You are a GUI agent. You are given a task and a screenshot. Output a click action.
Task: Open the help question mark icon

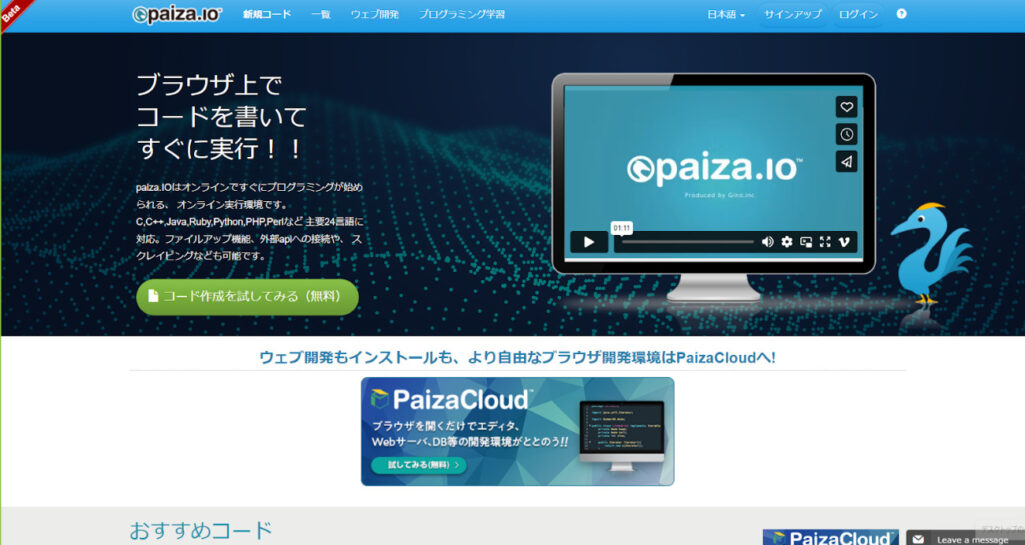[901, 14]
